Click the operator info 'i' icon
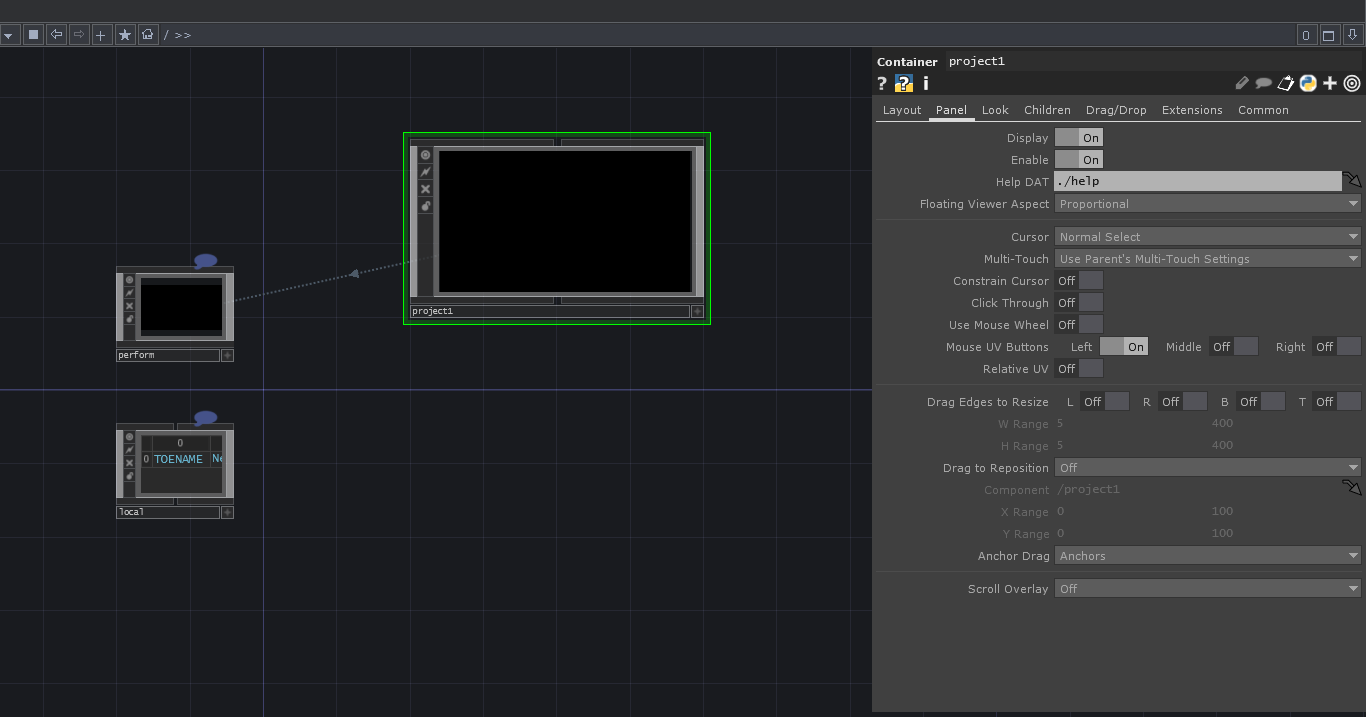The height and width of the screenshot is (717, 1366). (926, 84)
